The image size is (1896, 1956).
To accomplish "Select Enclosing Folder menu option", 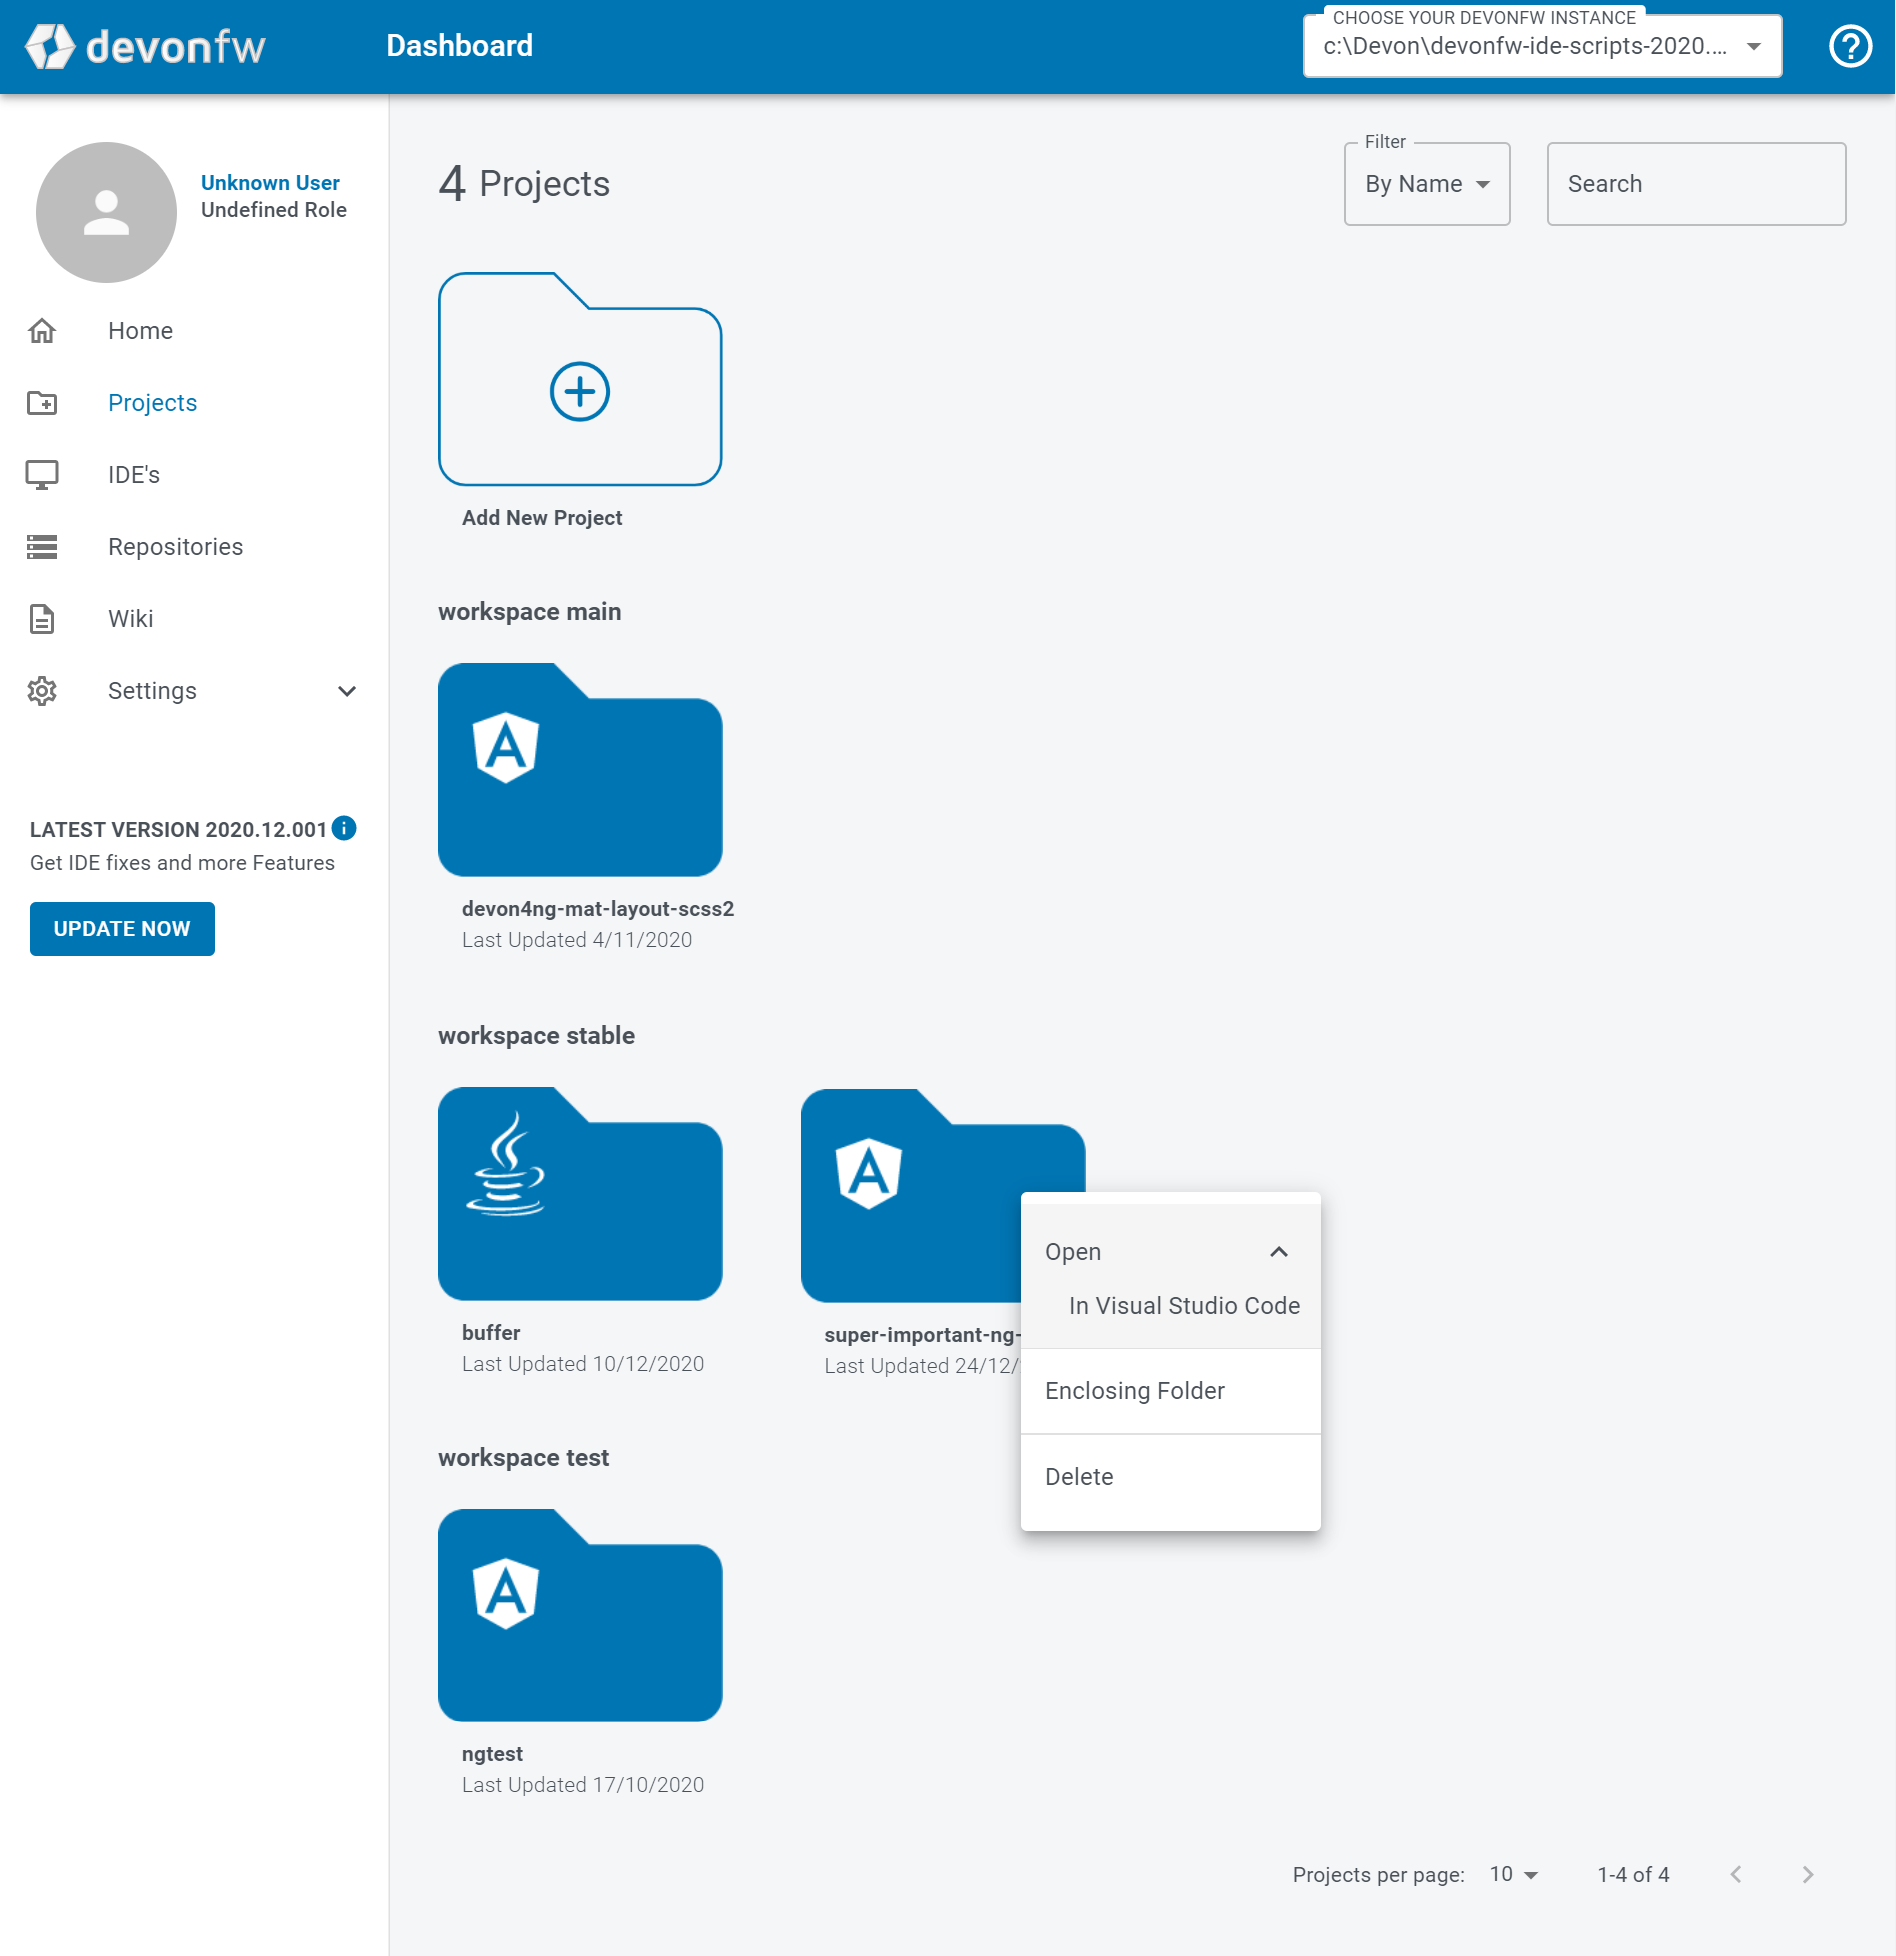I will 1134,1390.
